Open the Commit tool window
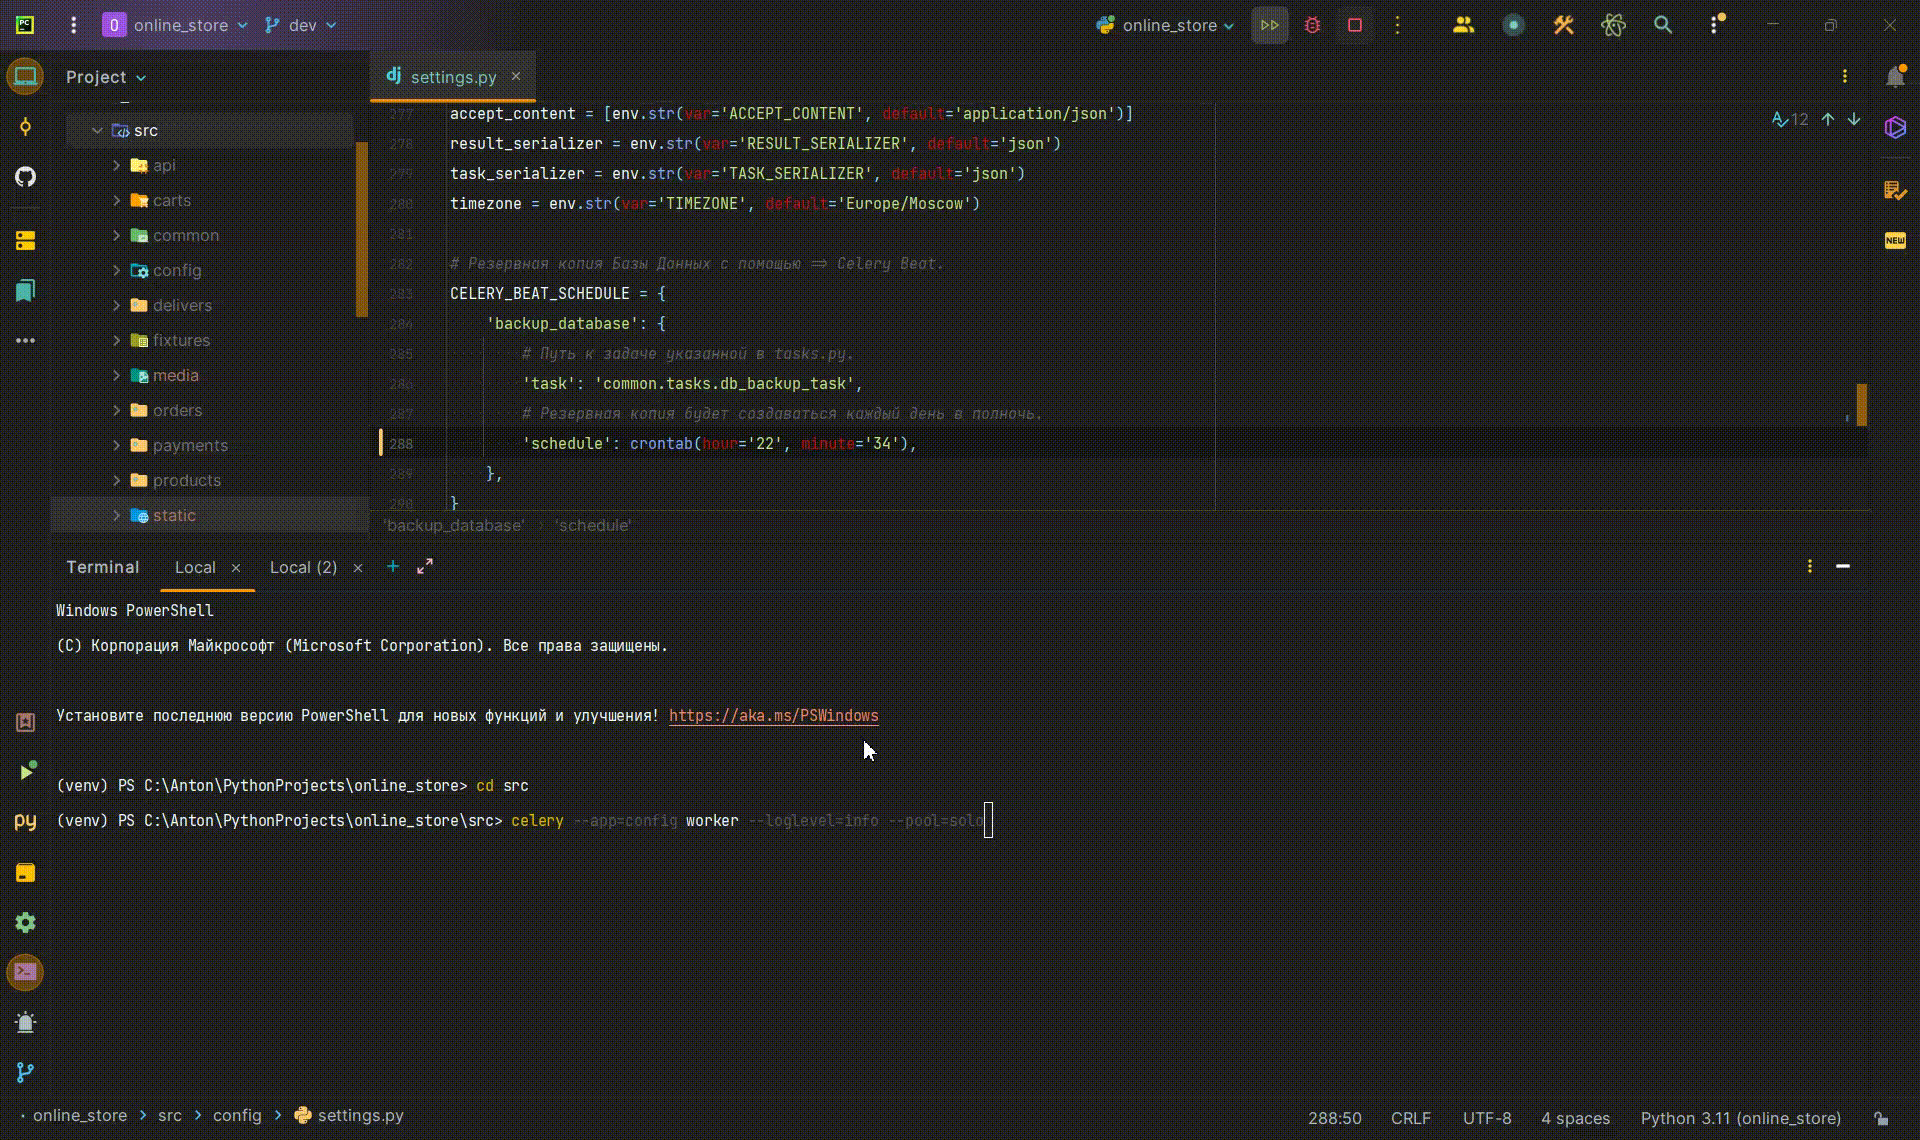This screenshot has width=1920, height=1140. 26,127
